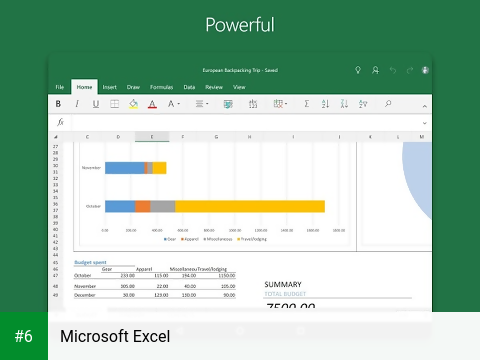Click the Redo arrow

coord(410,70)
